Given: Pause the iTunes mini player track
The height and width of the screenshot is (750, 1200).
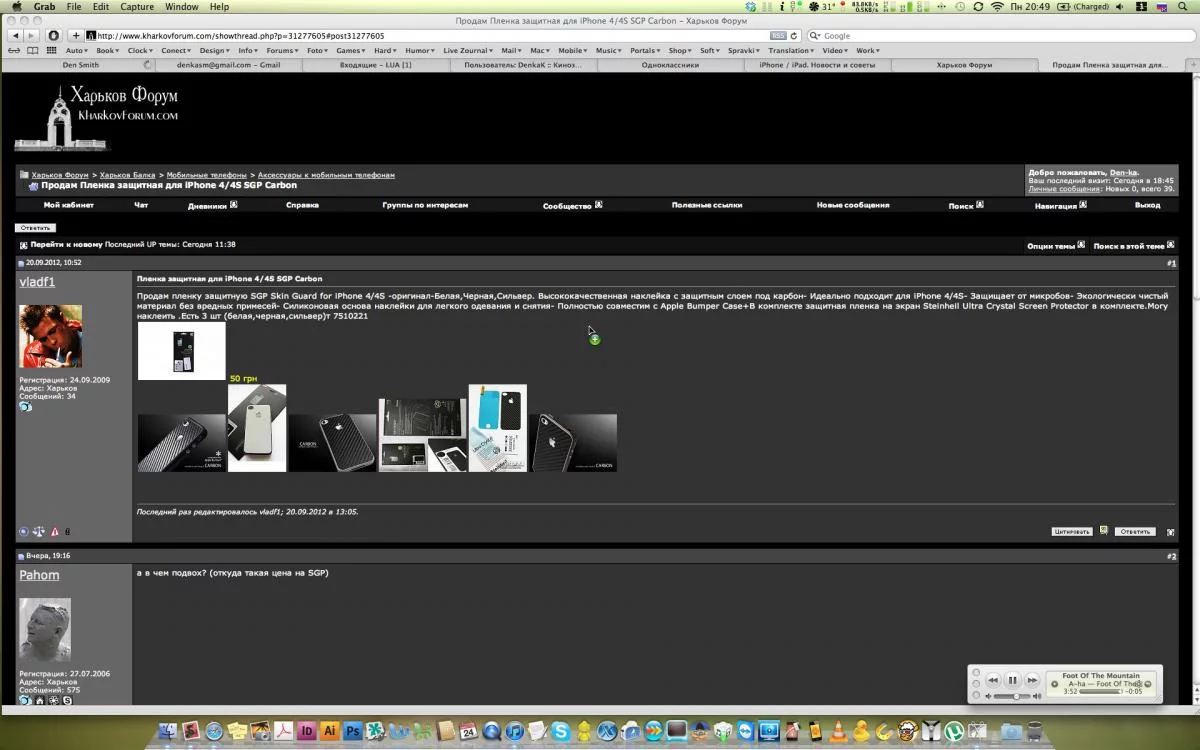Looking at the screenshot, I should click(x=1012, y=680).
